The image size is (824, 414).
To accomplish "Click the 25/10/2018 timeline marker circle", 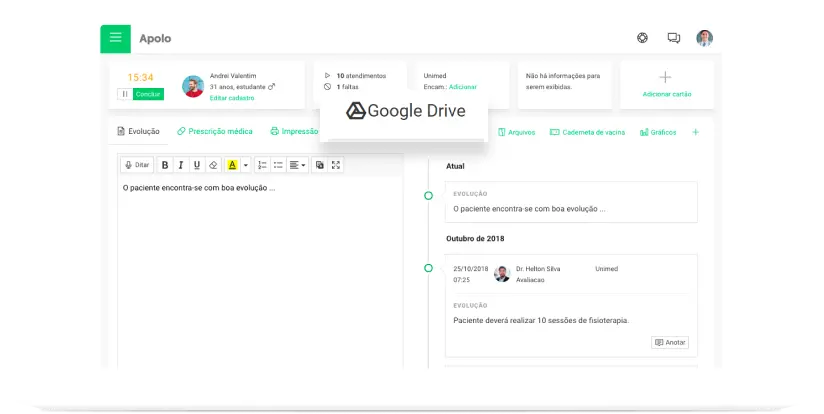I will 428,268.
